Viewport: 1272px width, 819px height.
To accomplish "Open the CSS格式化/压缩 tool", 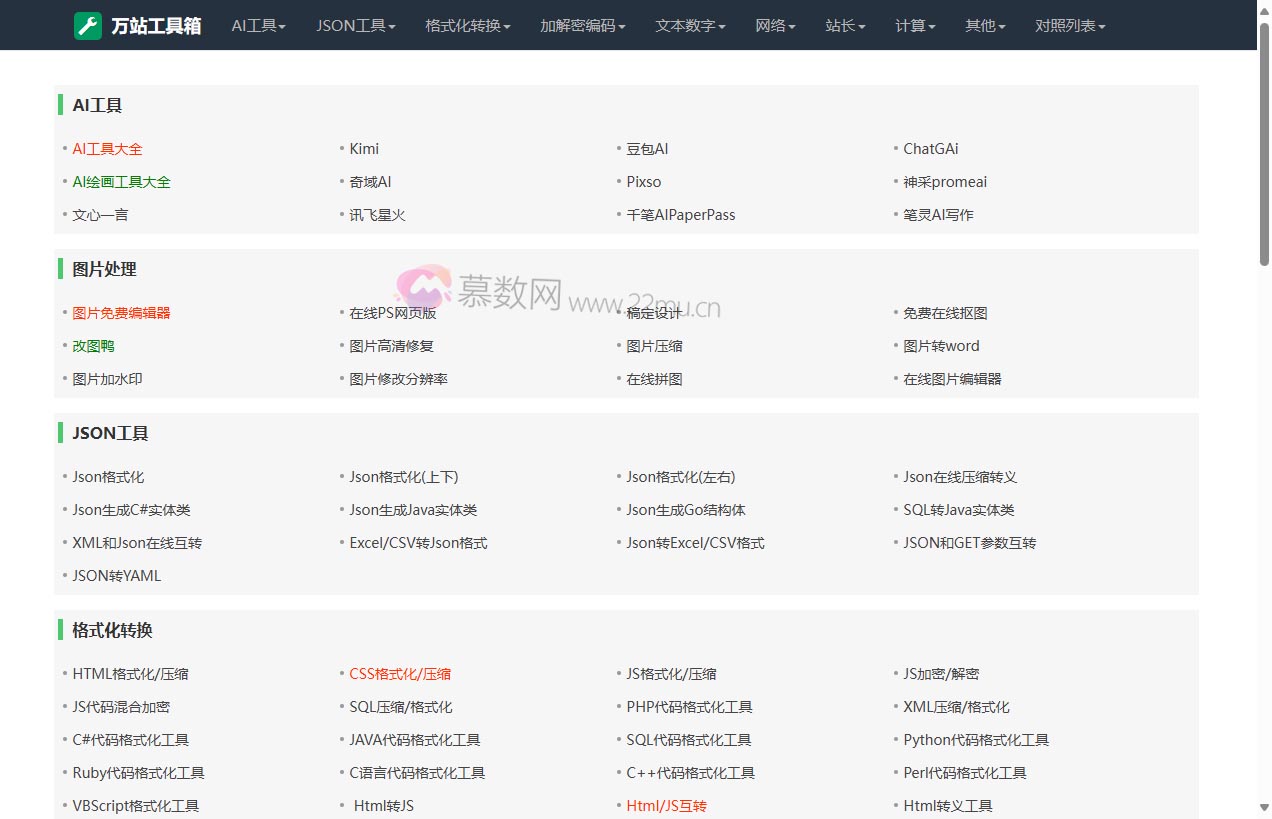I will pyautogui.click(x=400, y=673).
